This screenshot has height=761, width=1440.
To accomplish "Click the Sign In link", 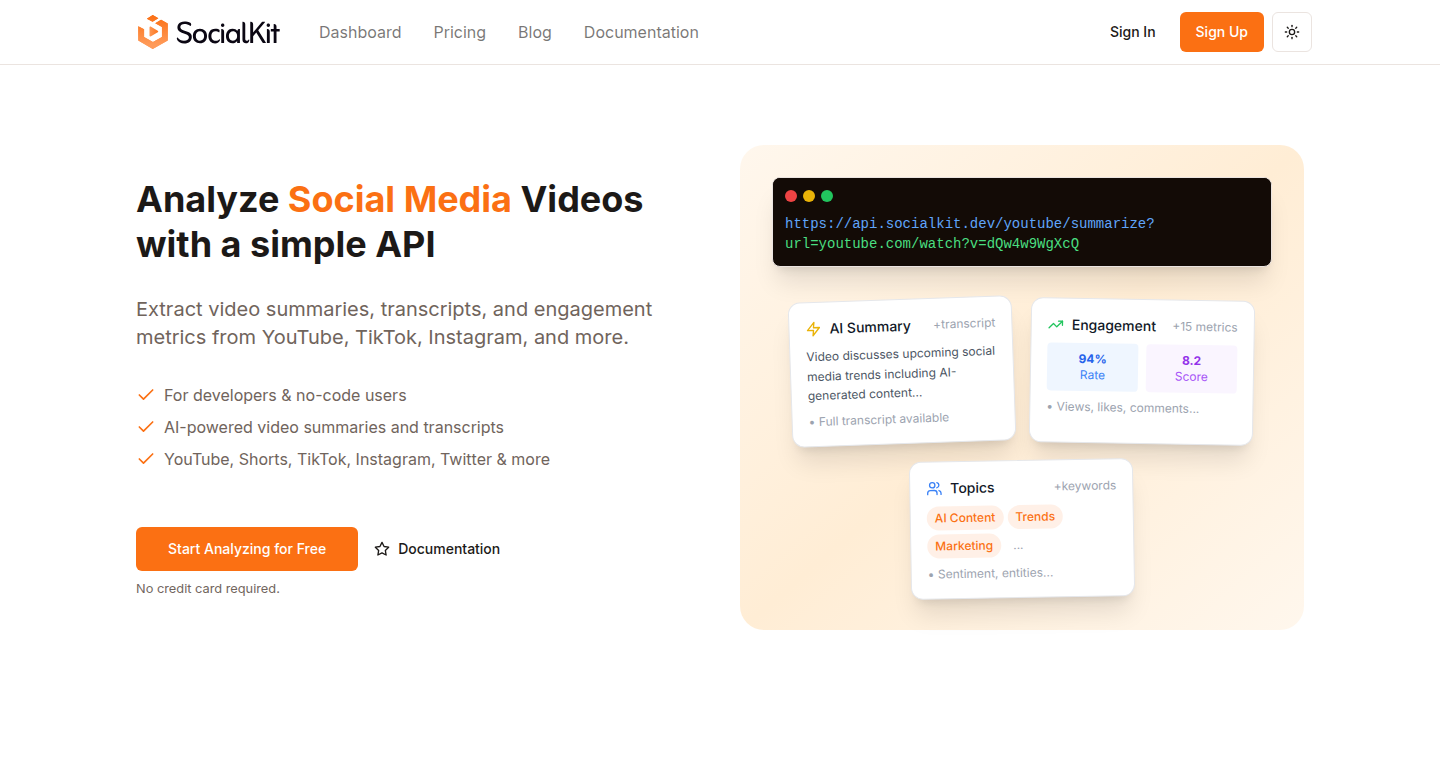I will click(x=1132, y=32).
